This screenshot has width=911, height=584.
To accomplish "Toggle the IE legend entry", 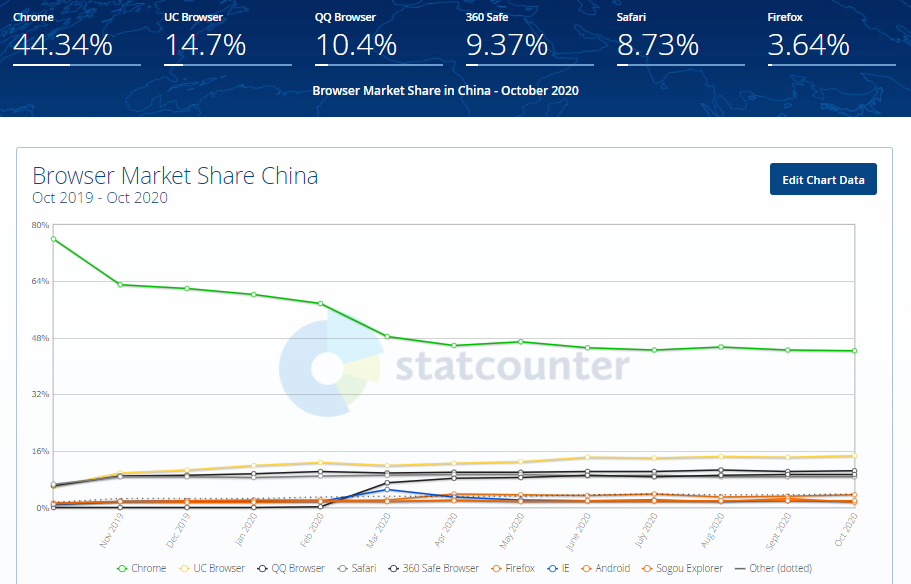I will tap(559, 568).
